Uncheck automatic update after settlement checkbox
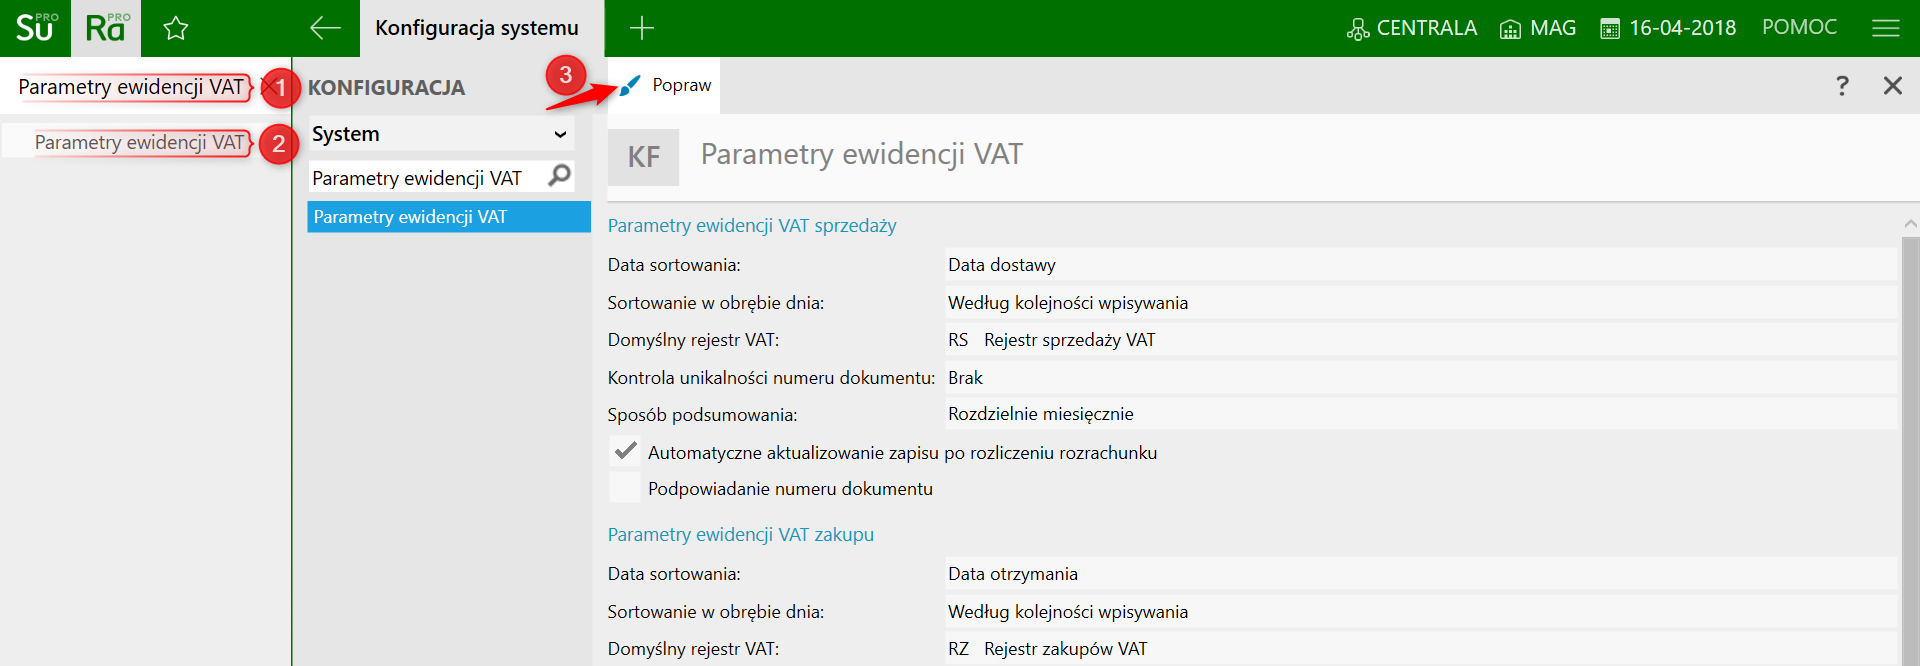 (626, 452)
